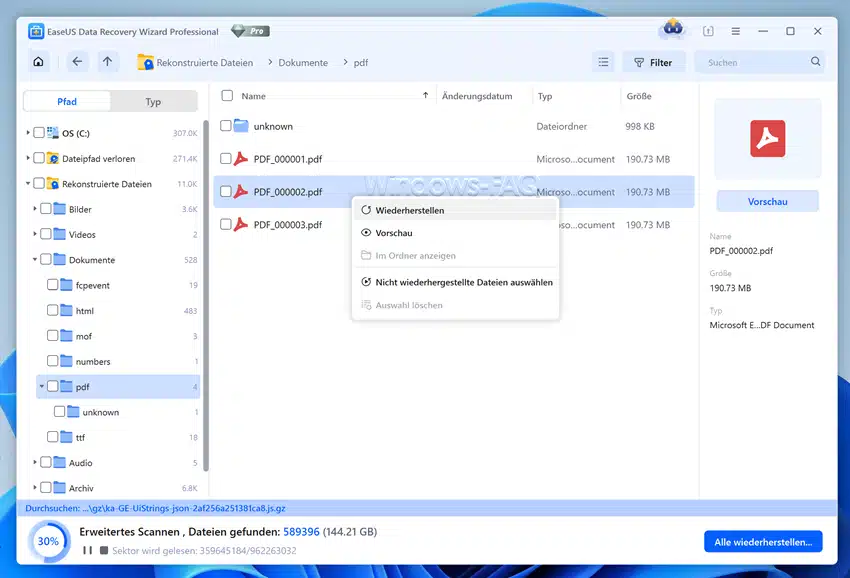Tick the checkbox for PDF_000003.pdf
850x578 pixels.
[x=226, y=225]
